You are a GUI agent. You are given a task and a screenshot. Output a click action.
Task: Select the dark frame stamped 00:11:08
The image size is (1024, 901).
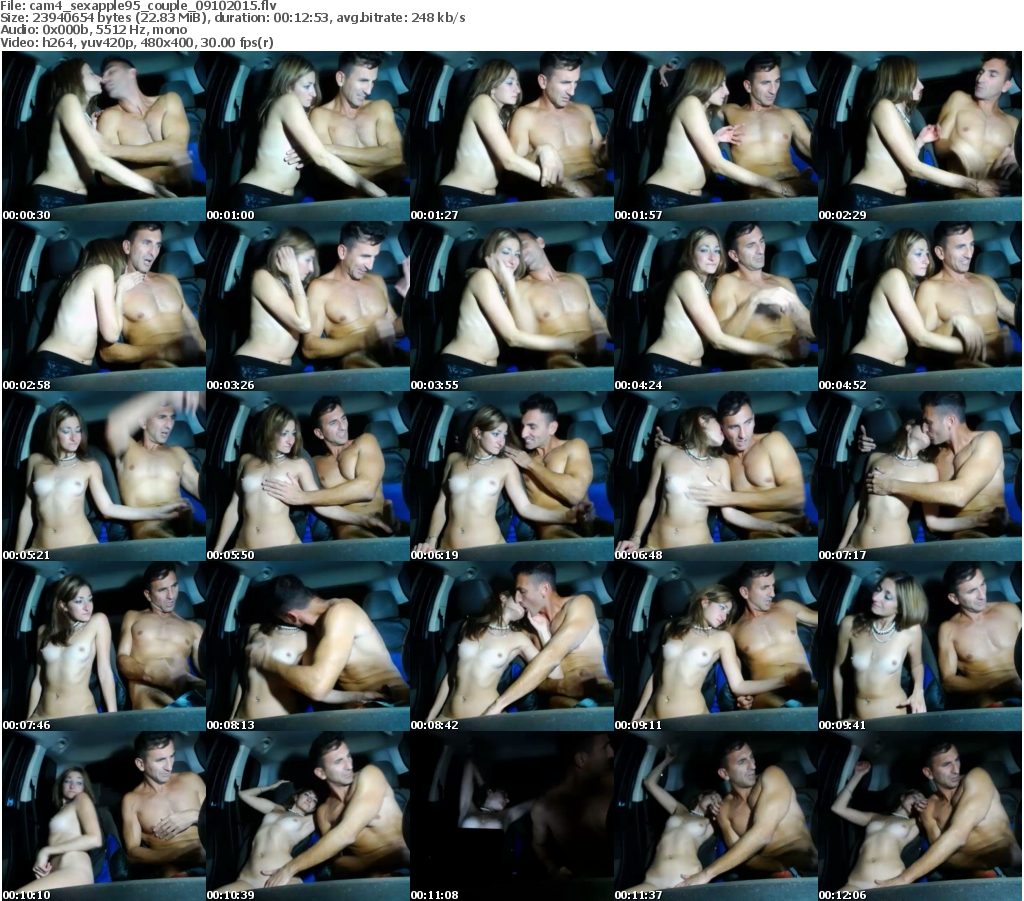coord(511,816)
